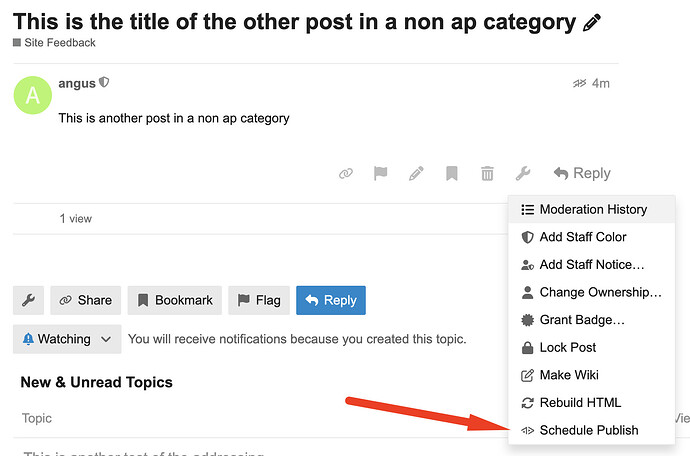Choose Change Ownership in post menu
Image resolution: width=690 pixels, height=456 pixels.
tap(591, 292)
